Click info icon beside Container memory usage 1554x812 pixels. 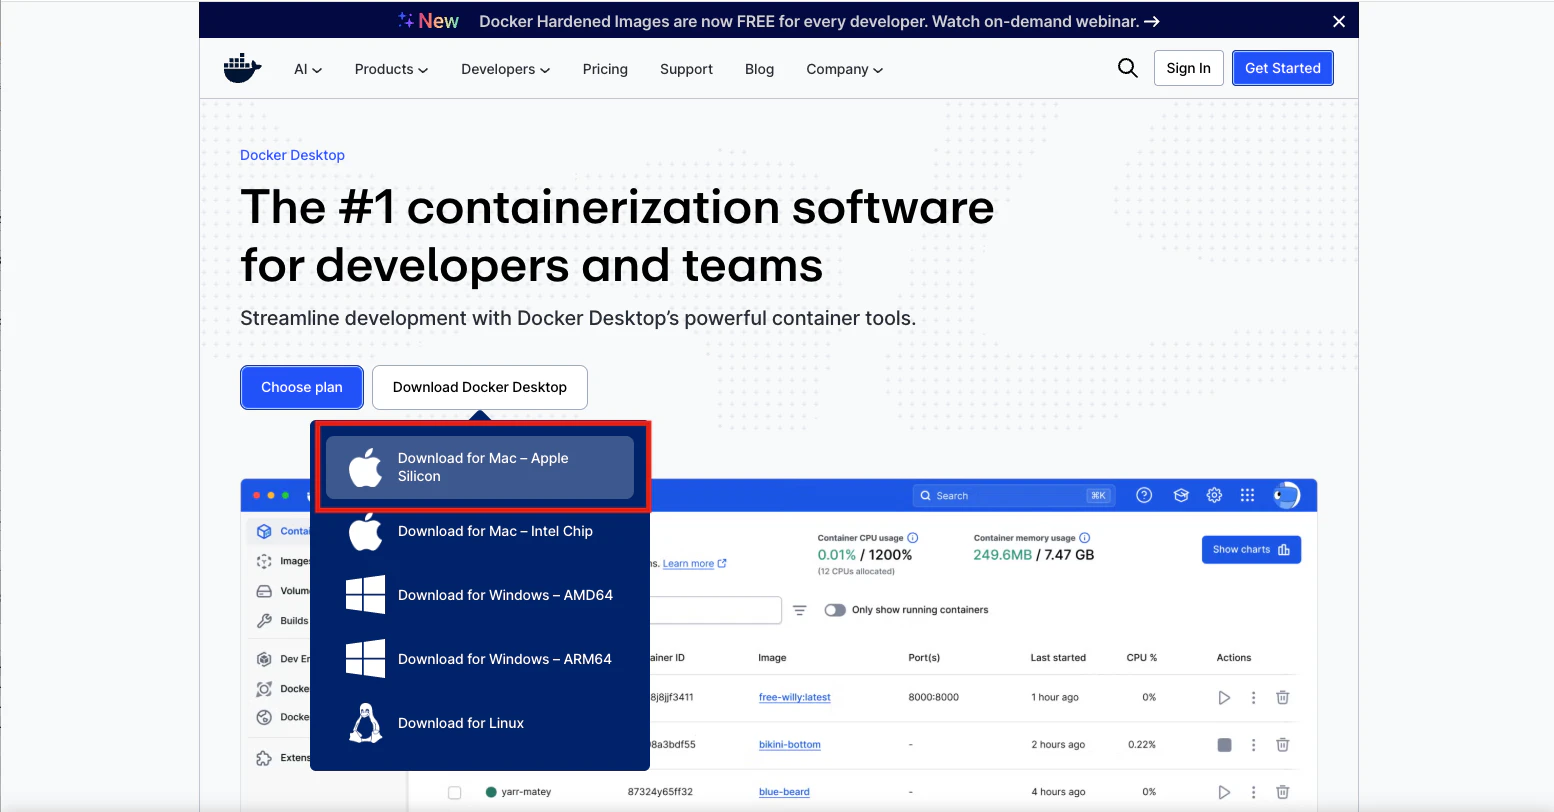pos(1085,538)
